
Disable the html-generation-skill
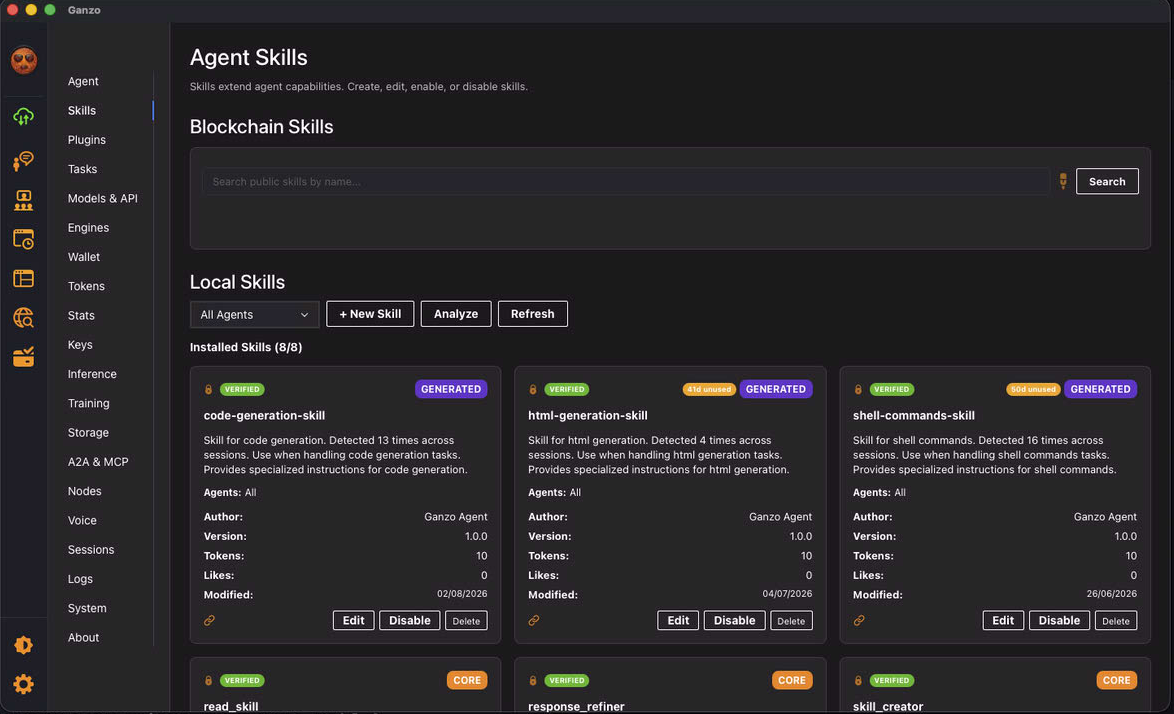(734, 620)
